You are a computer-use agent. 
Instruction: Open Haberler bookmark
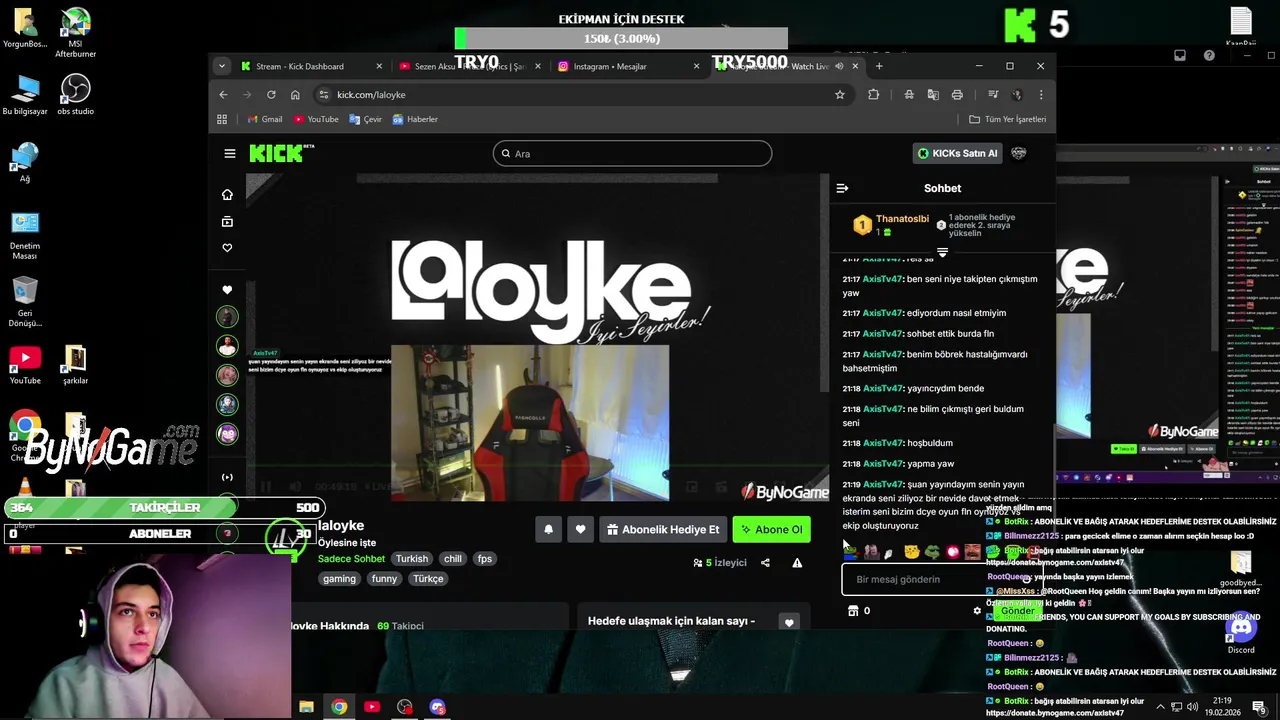[415, 119]
